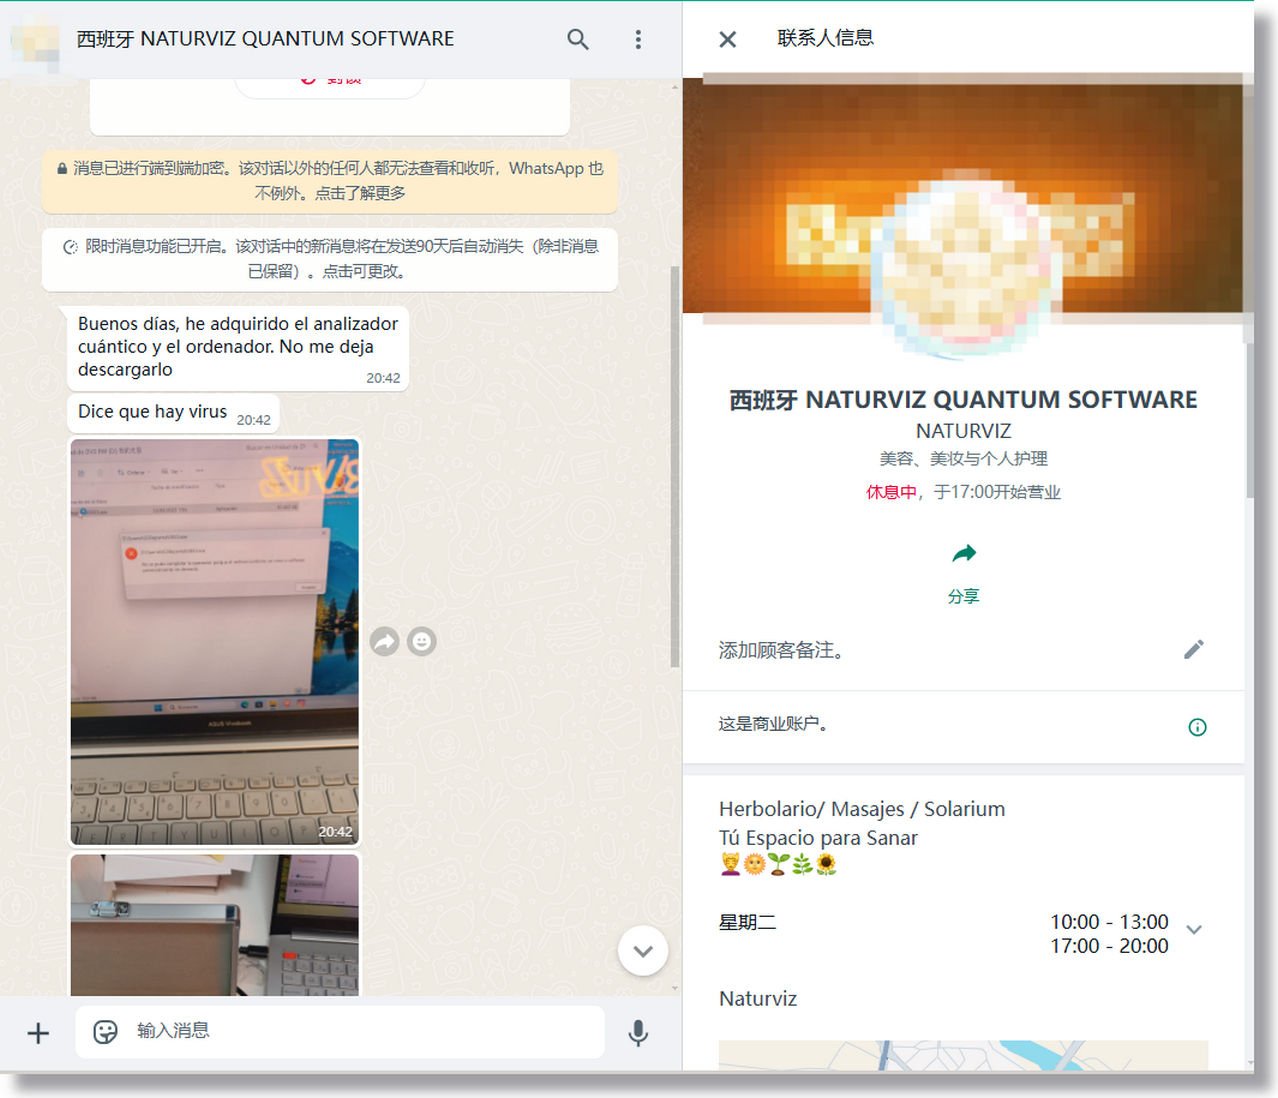
Task: React to photo with emoji icon
Action: [422, 641]
